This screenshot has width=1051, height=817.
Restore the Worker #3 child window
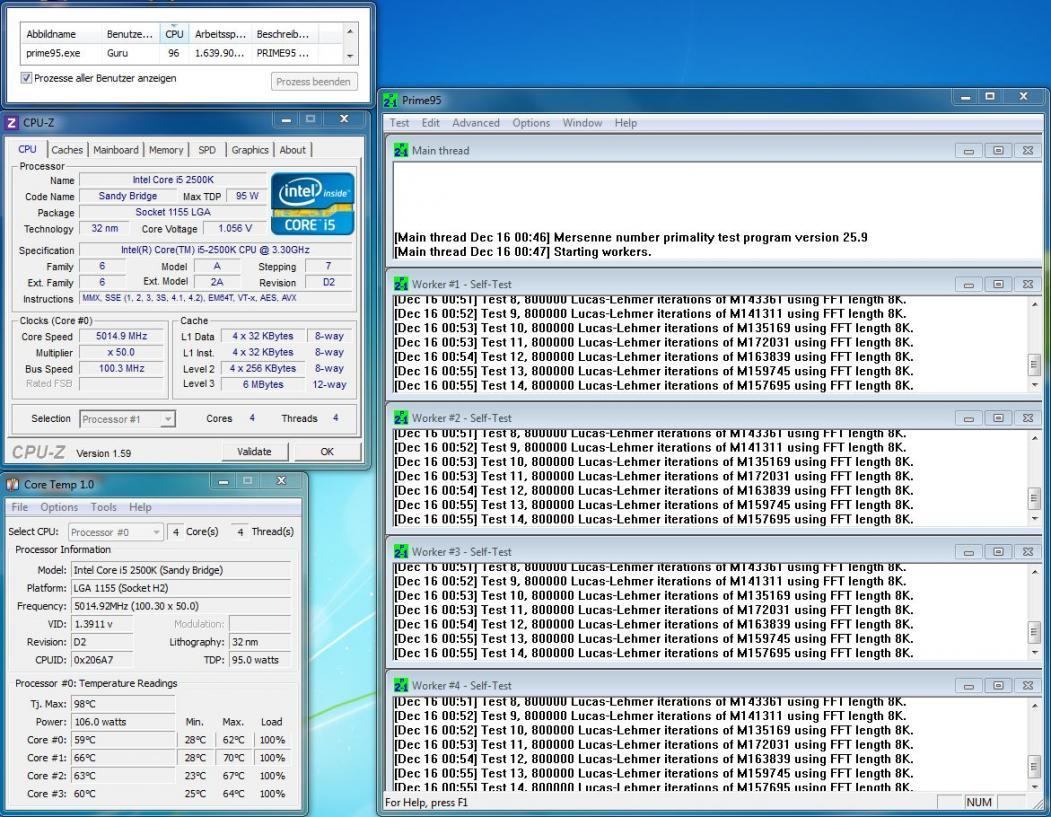point(998,552)
